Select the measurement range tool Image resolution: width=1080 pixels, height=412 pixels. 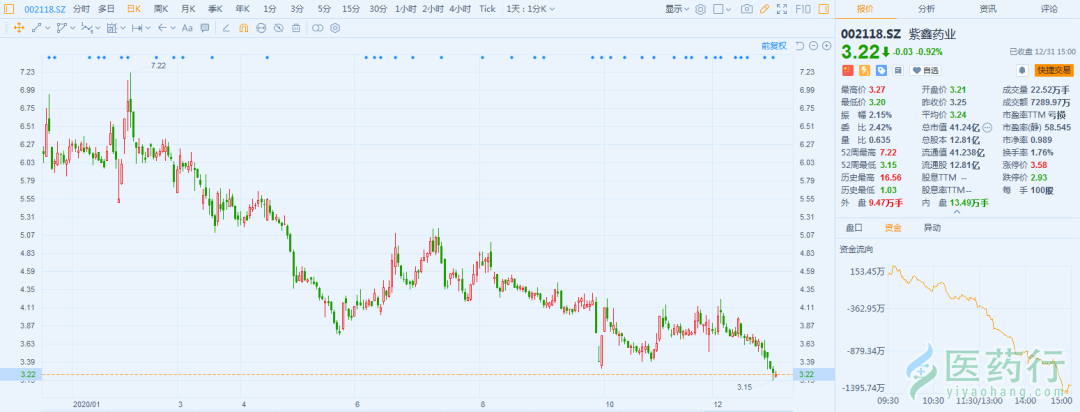[x=112, y=28]
